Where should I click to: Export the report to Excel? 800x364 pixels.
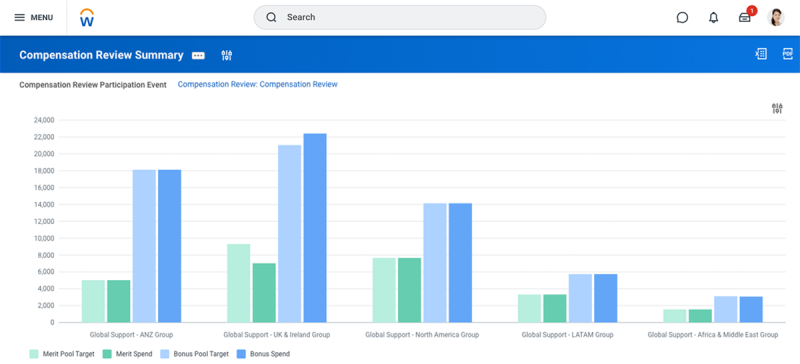click(761, 54)
